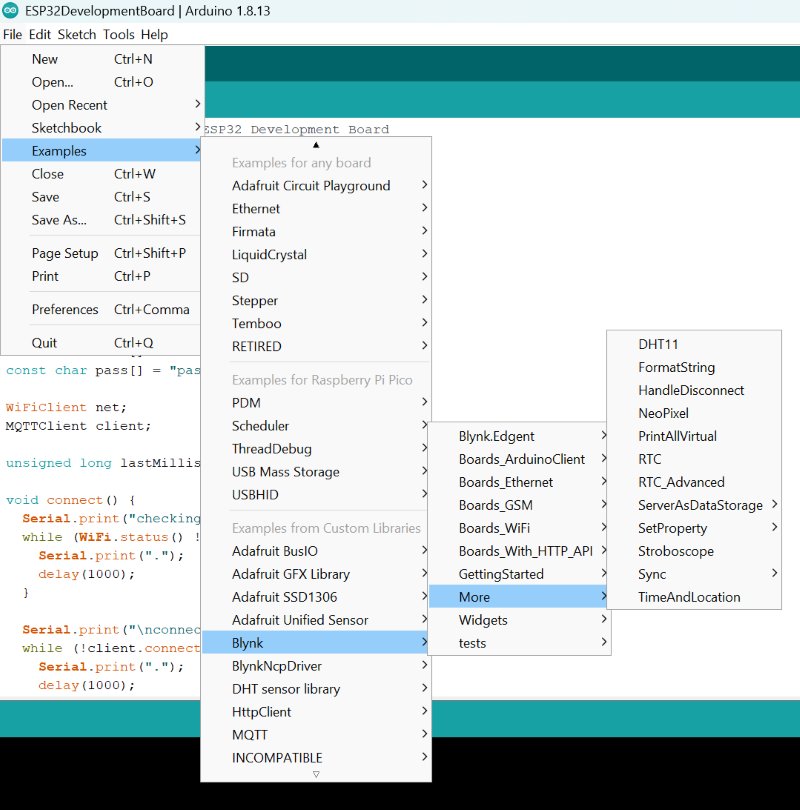Open the tests submenu
Image resolution: width=800 pixels, height=810 pixels.
[x=520, y=643]
